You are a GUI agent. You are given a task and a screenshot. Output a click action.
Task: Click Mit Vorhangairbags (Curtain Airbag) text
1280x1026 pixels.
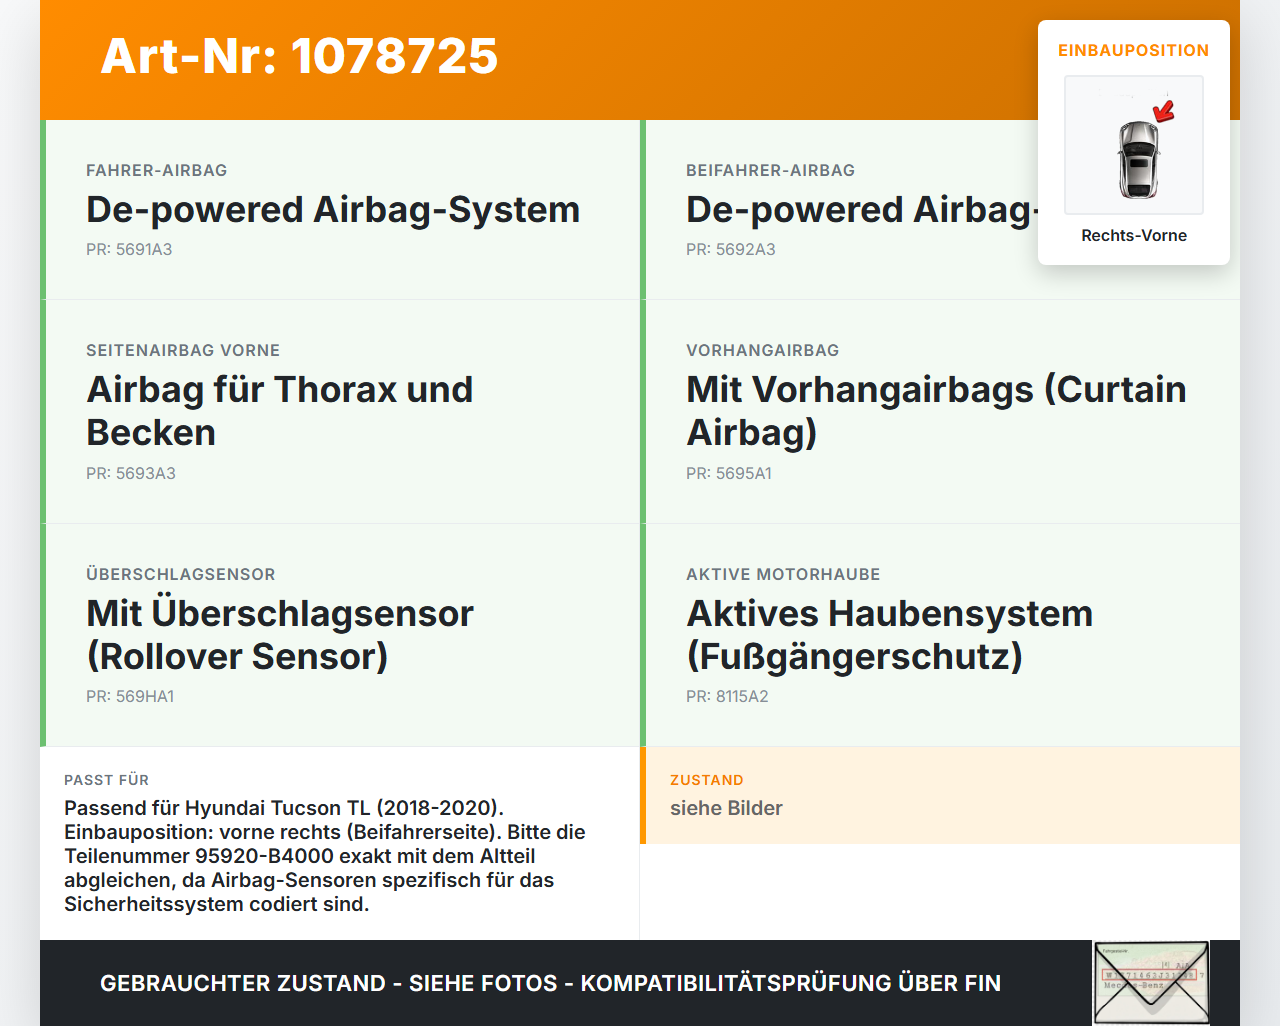936,411
